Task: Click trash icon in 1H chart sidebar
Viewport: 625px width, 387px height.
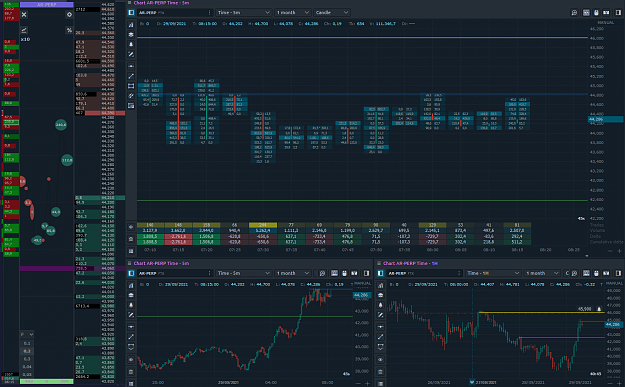Action: [x=381, y=372]
